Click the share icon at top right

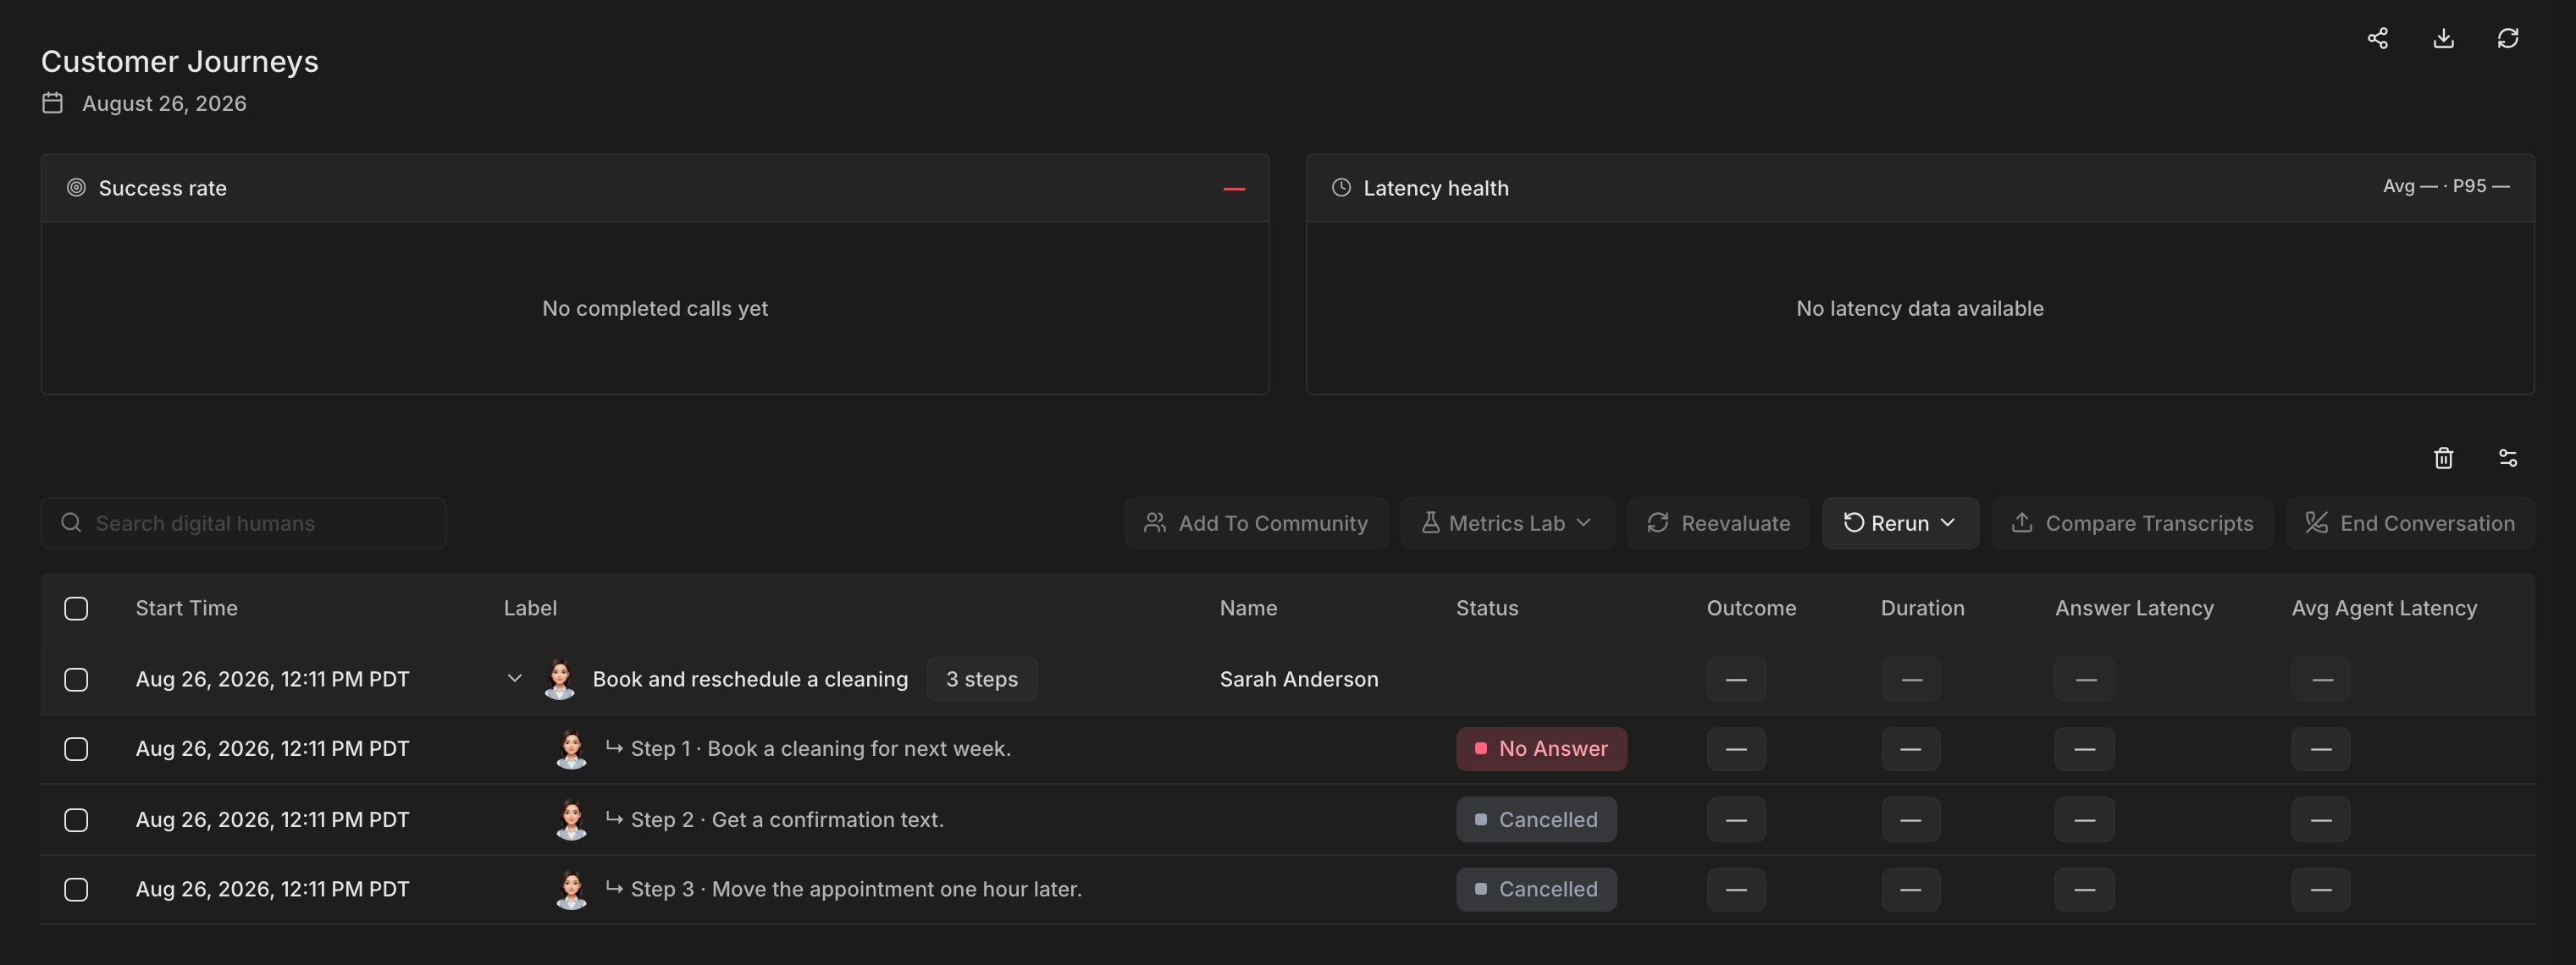(x=2378, y=38)
